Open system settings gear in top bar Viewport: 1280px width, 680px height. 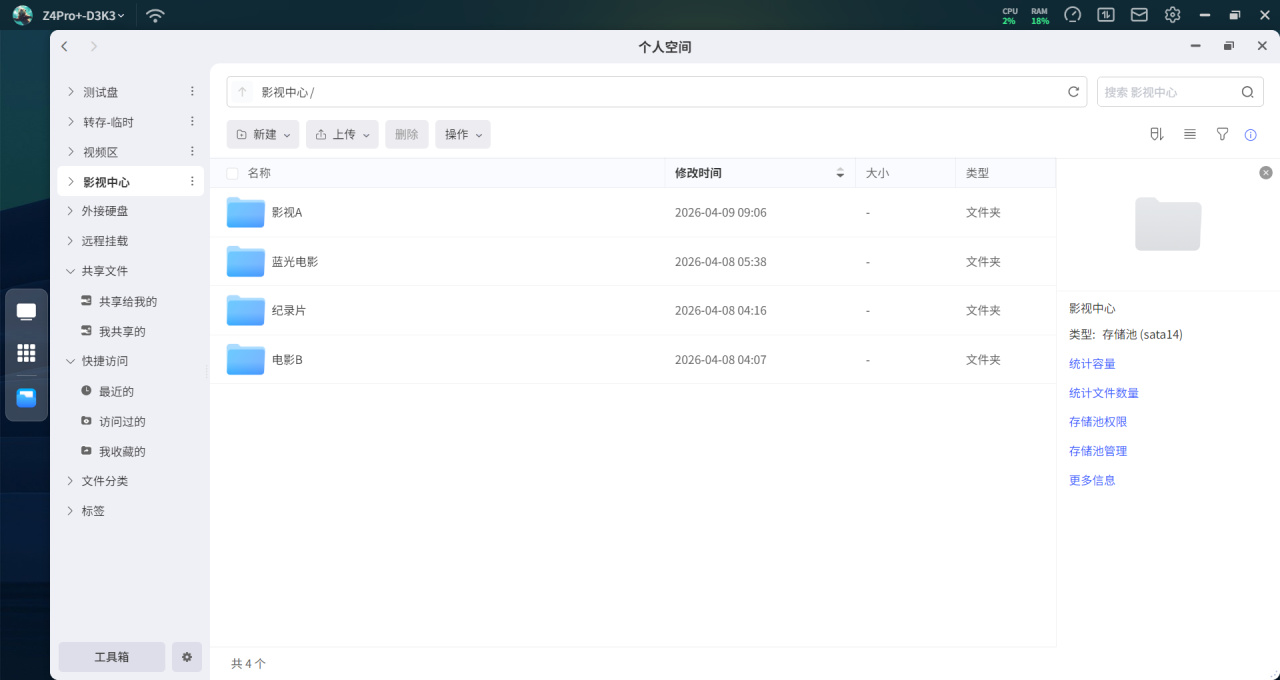point(1173,15)
